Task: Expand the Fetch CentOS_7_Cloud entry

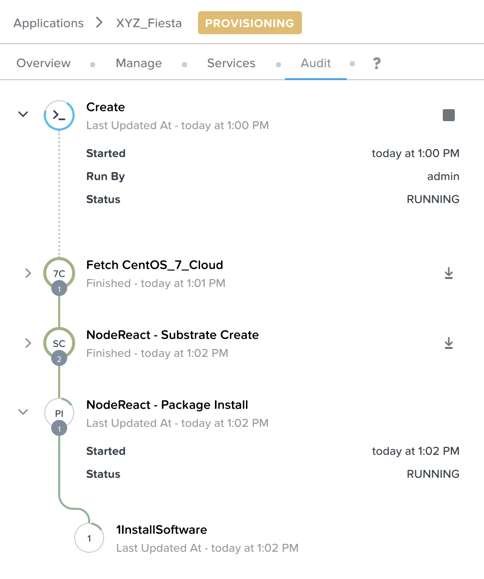Action: click(28, 273)
